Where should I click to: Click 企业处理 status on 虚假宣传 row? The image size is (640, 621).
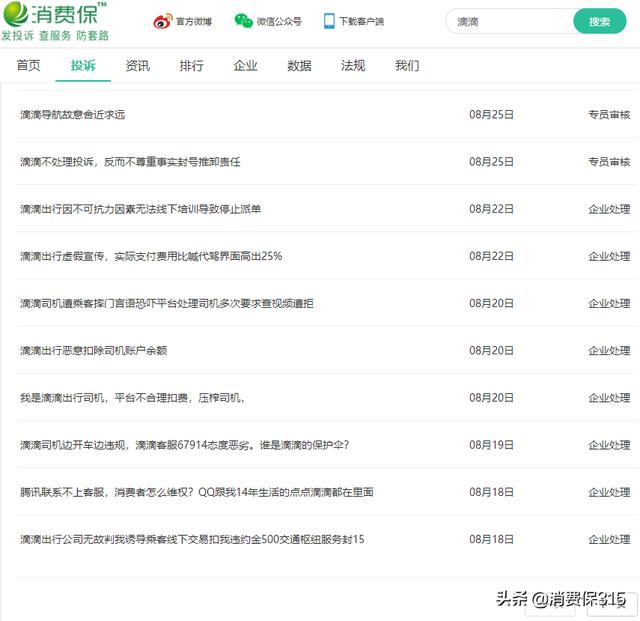click(x=609, y=256)
